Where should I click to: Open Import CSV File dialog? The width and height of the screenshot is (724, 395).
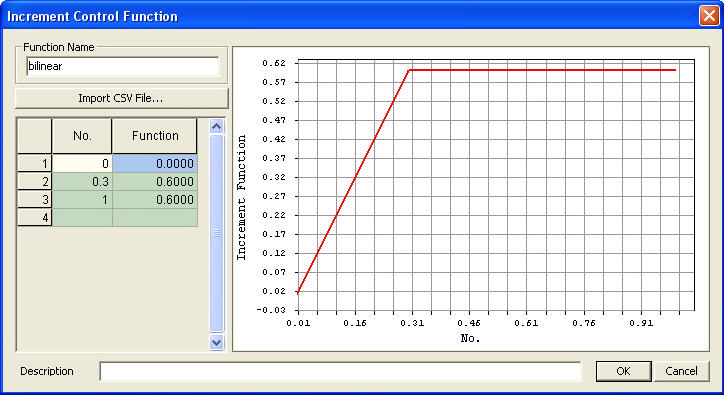(x=121, y=98)
